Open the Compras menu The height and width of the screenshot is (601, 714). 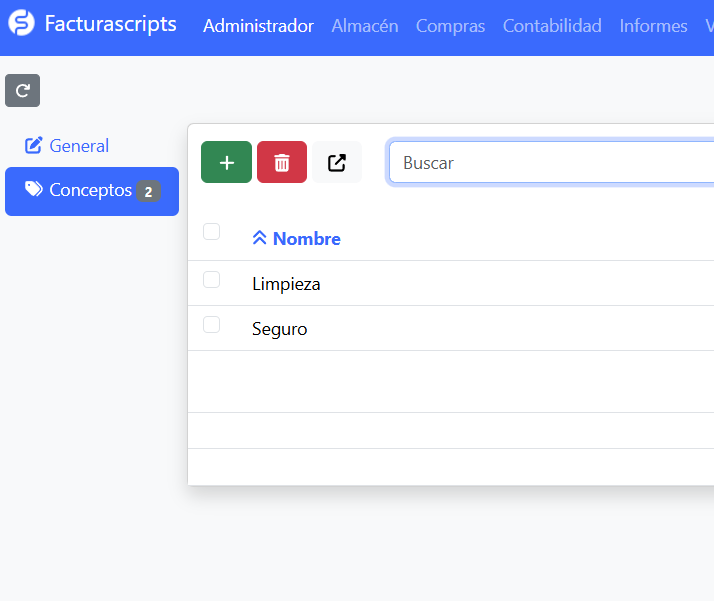(x=450, y=26)
